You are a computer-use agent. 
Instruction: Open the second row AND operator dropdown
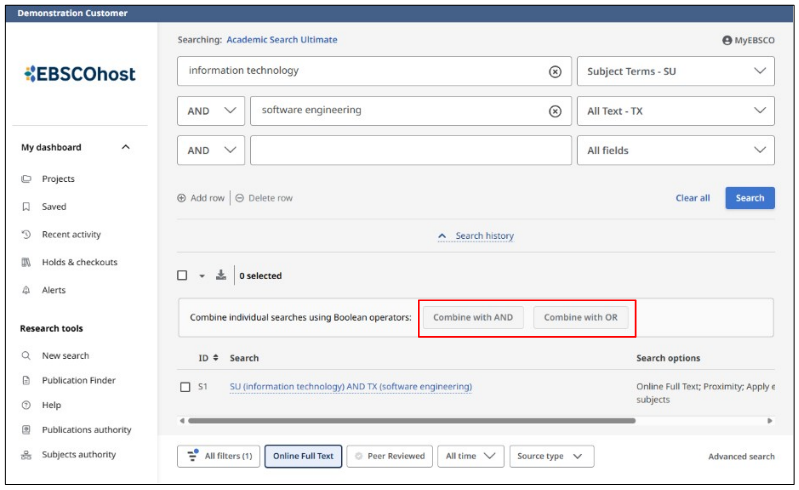[211, 111]
